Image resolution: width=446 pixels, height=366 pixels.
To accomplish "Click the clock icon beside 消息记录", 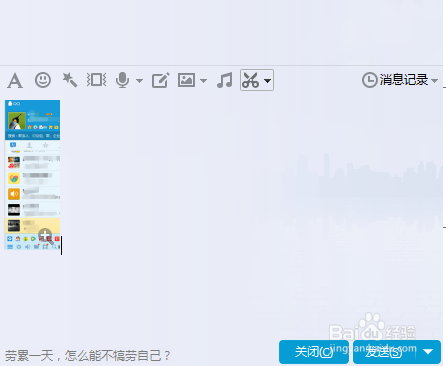I will pos(370,80).
